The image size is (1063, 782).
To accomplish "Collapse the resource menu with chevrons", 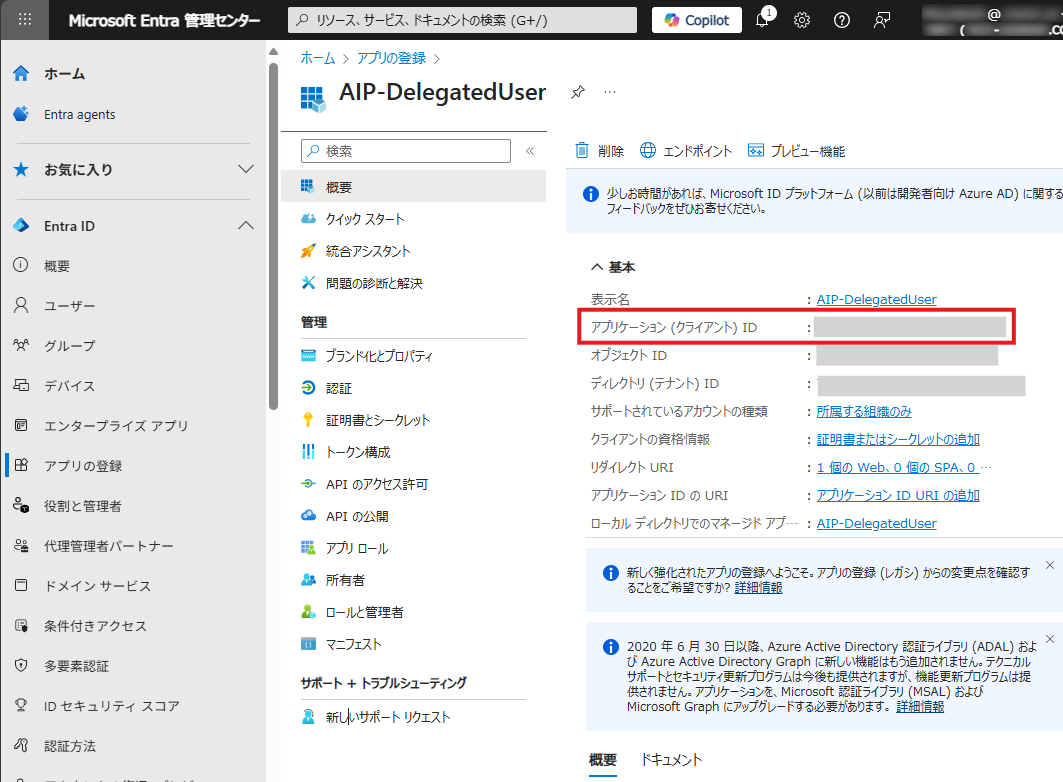I will (x=530, y=150).
